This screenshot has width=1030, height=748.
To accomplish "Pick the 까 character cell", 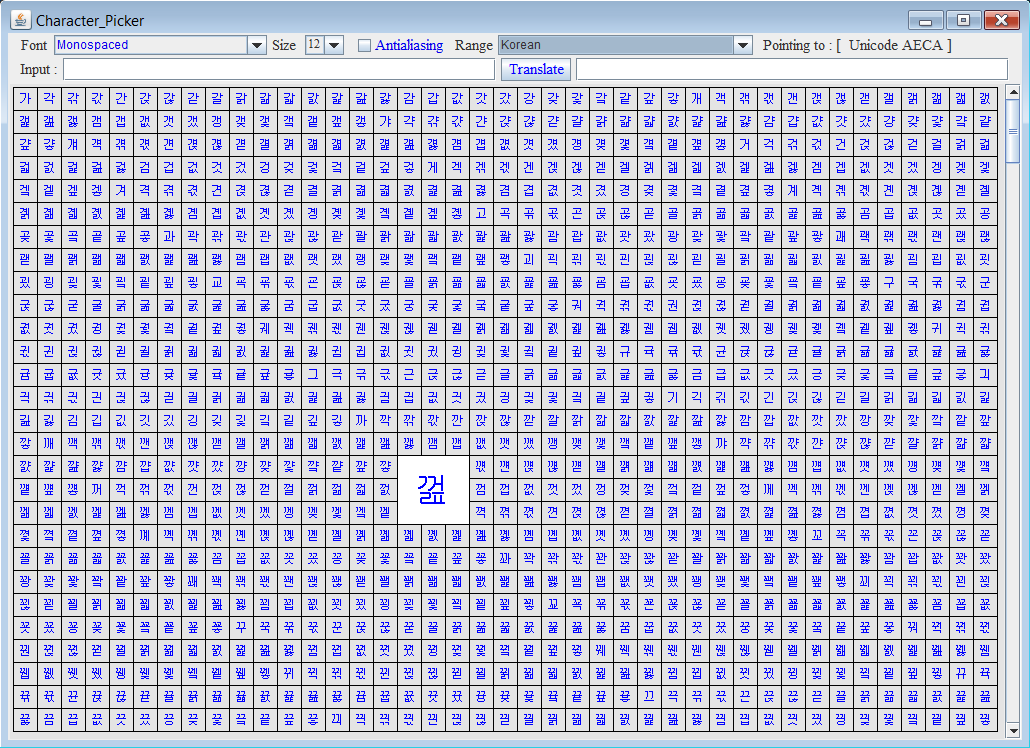I will (361, 421).
